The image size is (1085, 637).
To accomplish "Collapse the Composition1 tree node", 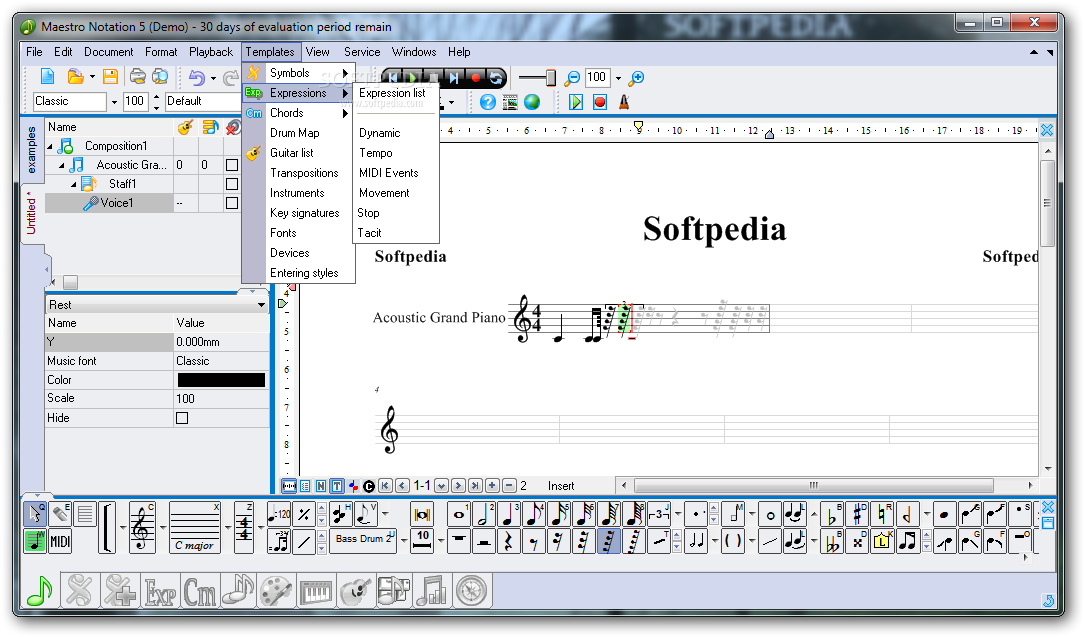I will 50,147.
